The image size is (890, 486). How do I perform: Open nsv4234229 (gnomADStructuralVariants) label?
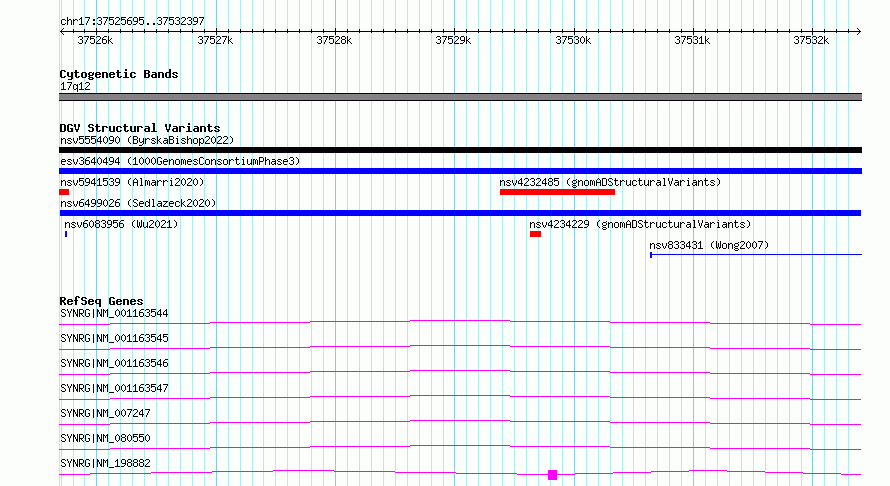coord(640,224)
